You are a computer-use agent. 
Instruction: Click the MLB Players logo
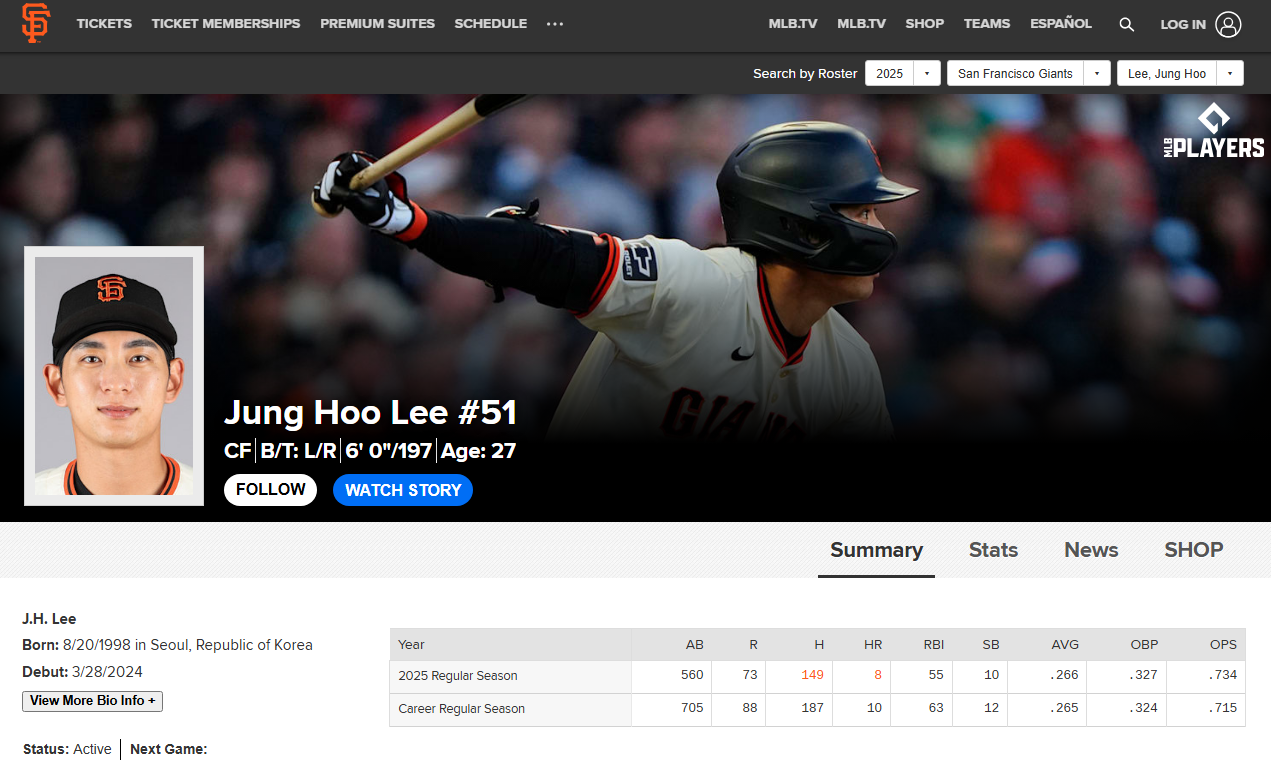point(1214,130)
